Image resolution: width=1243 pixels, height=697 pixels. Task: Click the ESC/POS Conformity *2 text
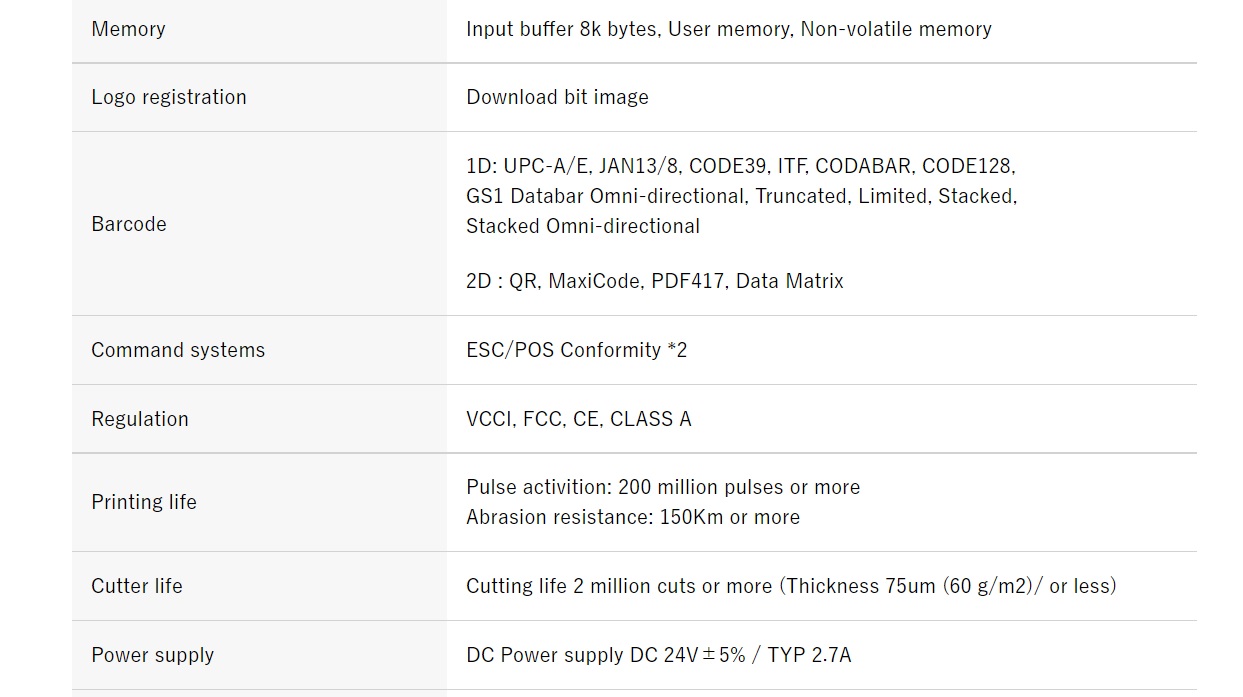click(577, 350)
